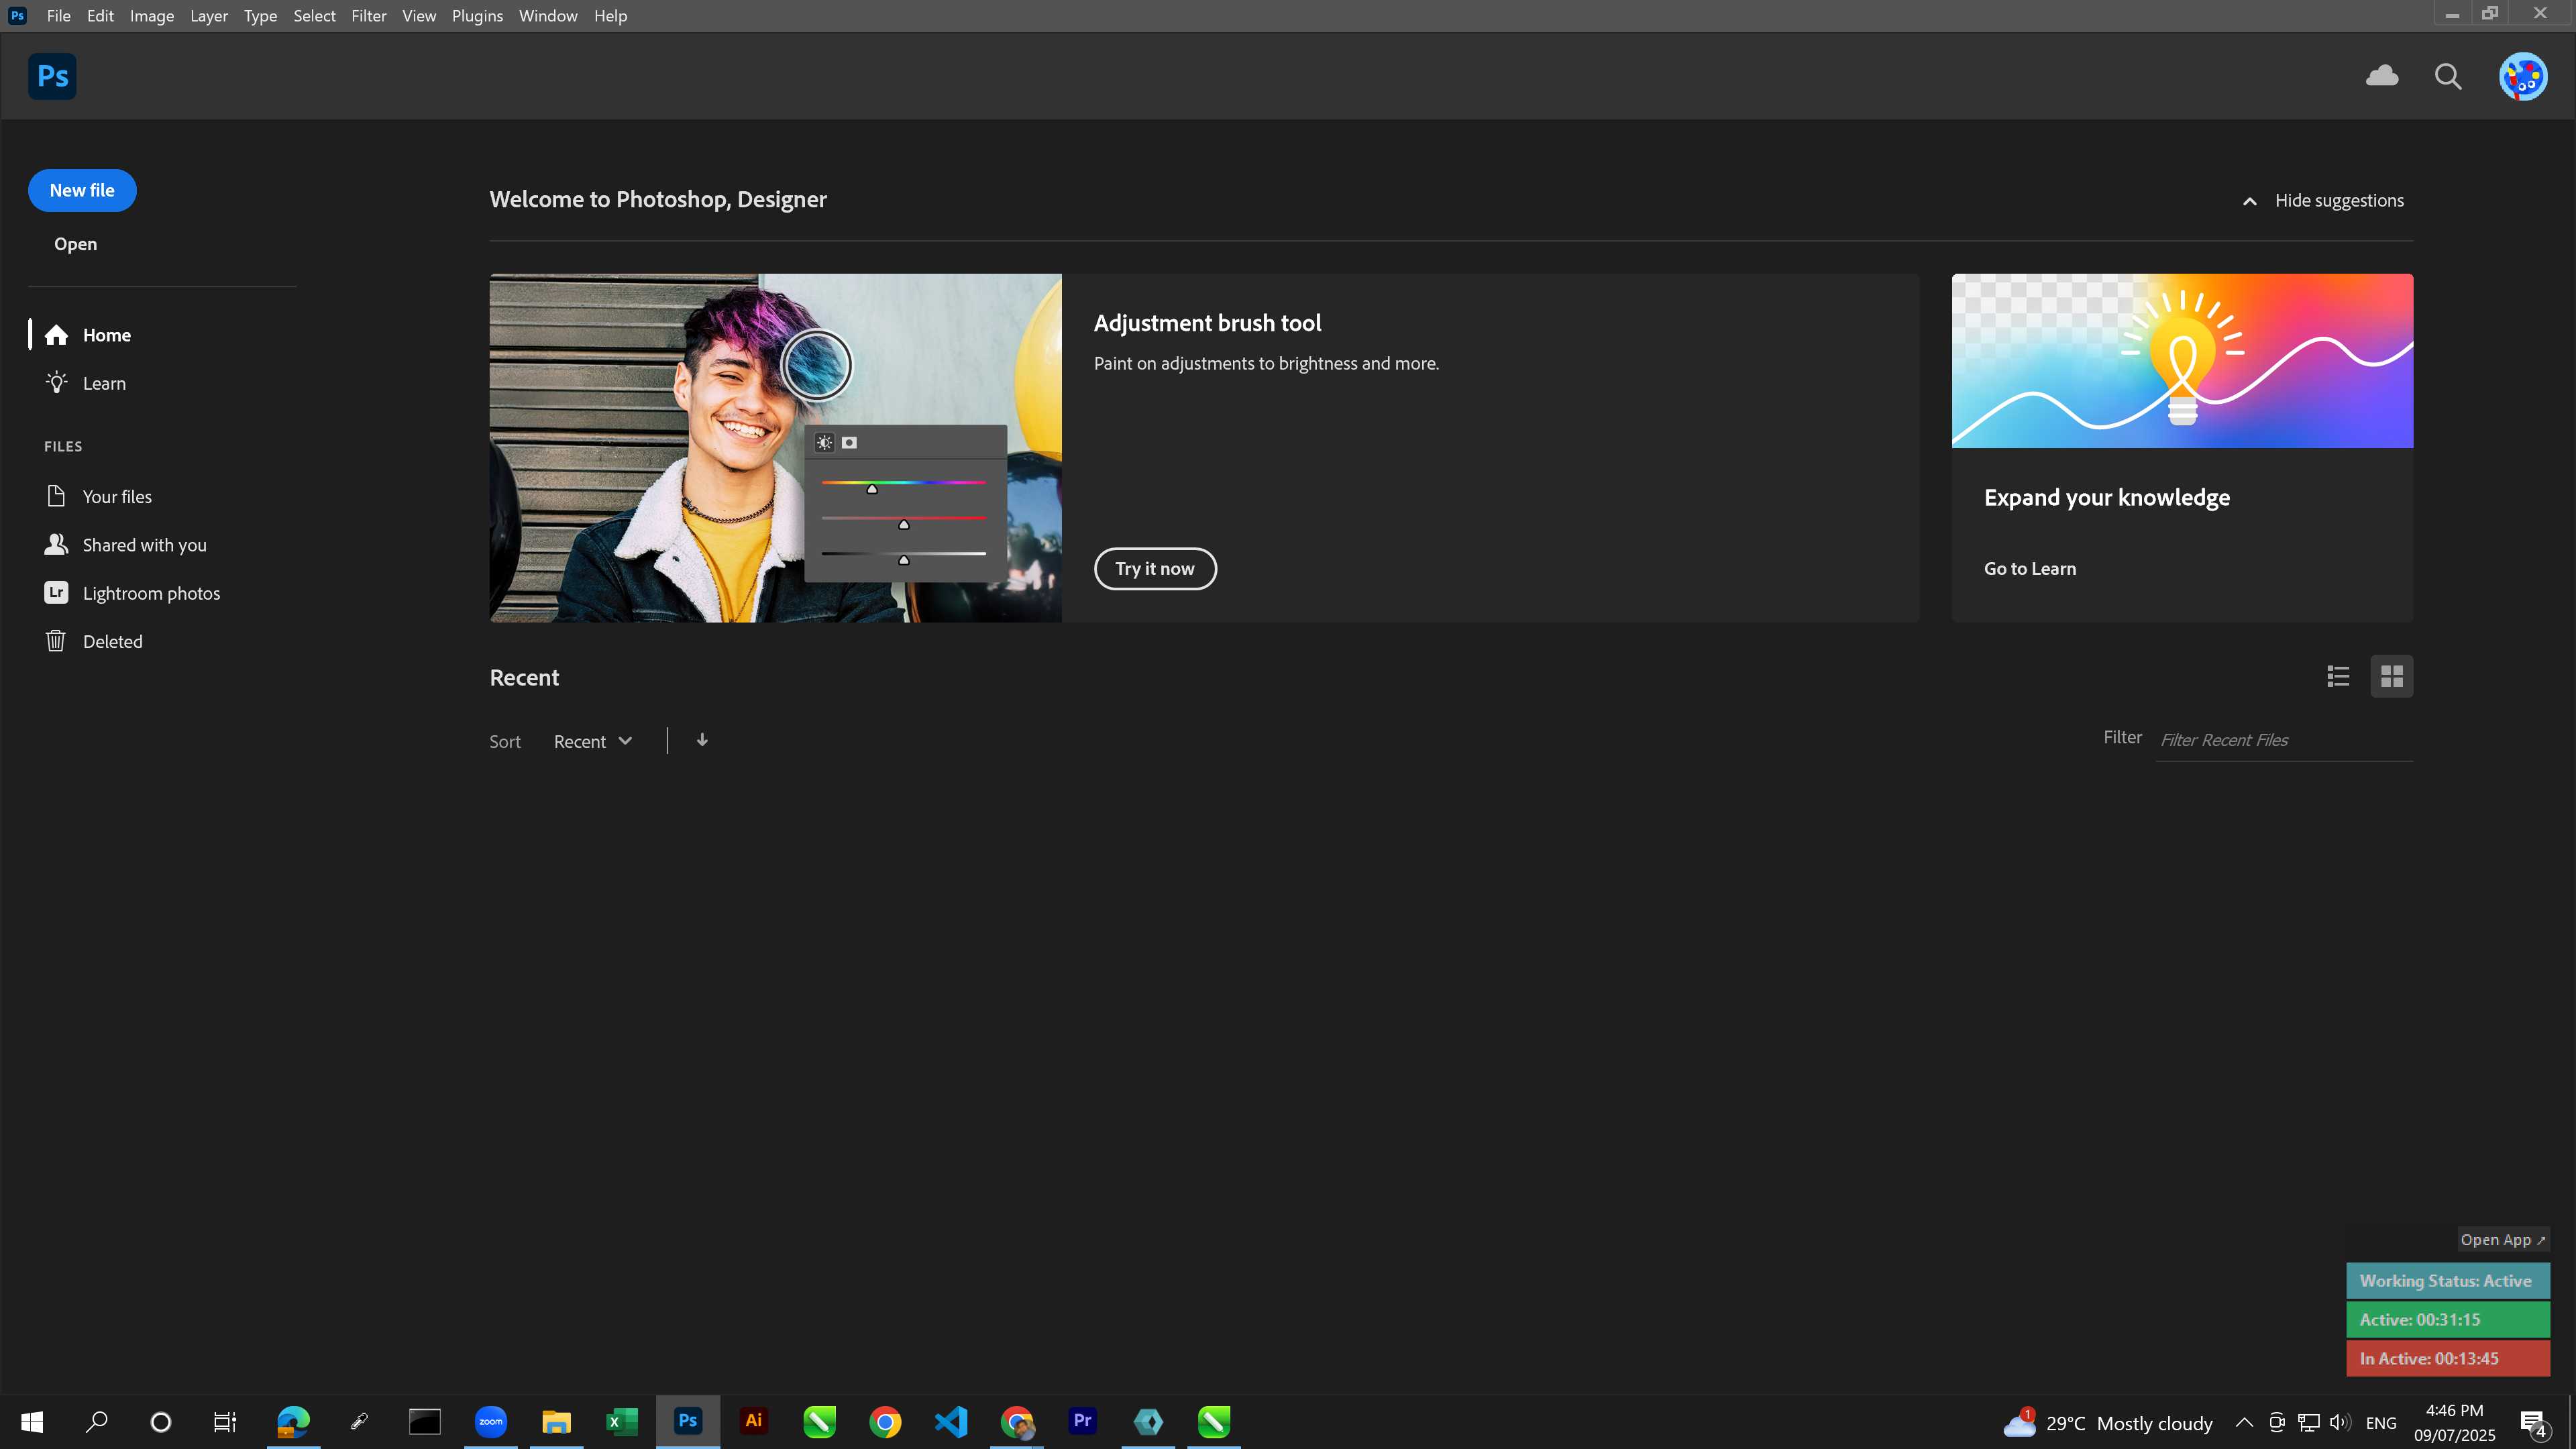2576x1449 pixels.
Task: Open the volume control in tray
Action: [2340, 1422]
